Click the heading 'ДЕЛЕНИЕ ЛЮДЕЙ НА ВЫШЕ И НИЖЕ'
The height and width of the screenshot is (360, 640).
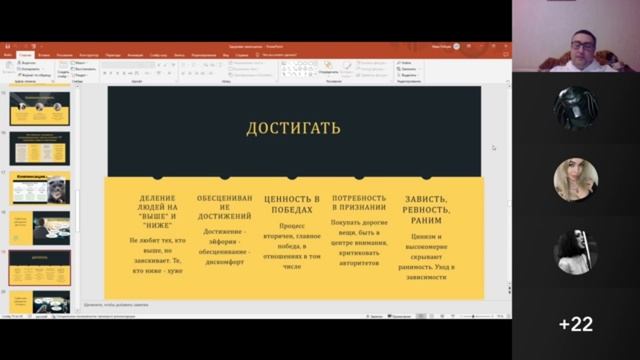158,212
